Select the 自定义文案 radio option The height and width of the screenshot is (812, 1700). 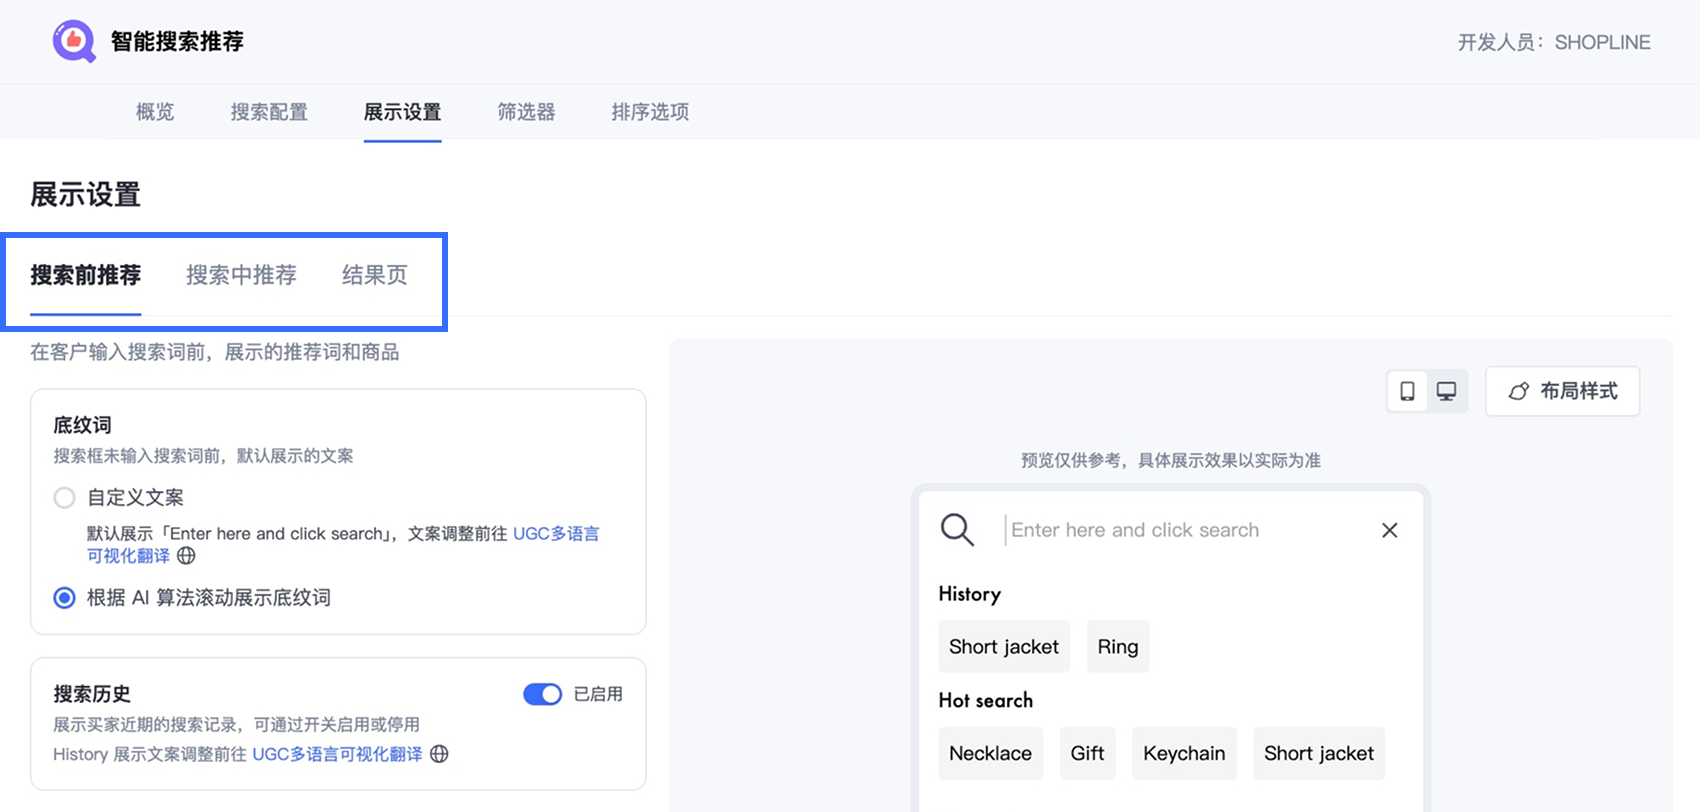pyautogui.click(x=65, y=498)
